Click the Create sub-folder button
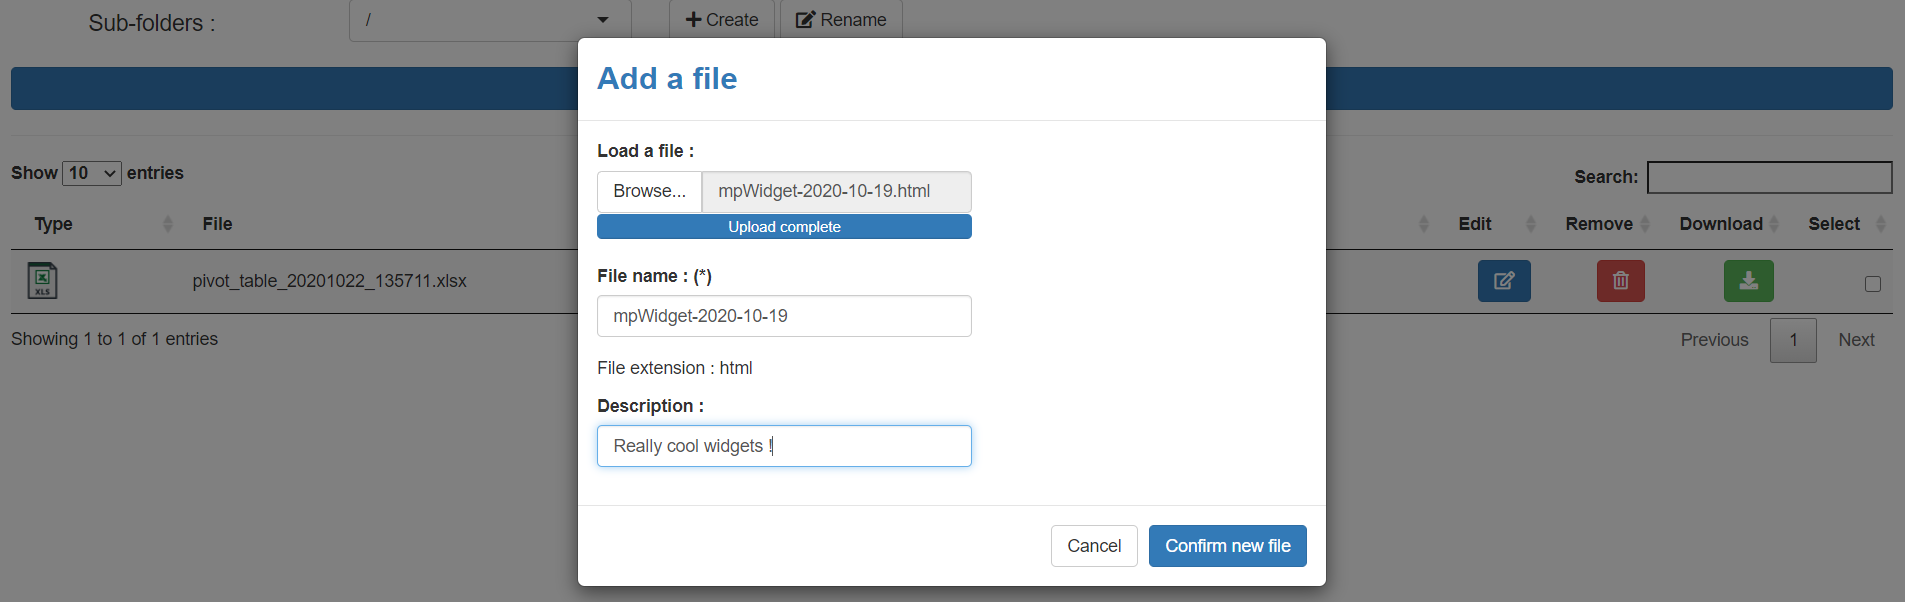Image resolution: width=1905 pixels, height=602 pixels. (721, 20)
